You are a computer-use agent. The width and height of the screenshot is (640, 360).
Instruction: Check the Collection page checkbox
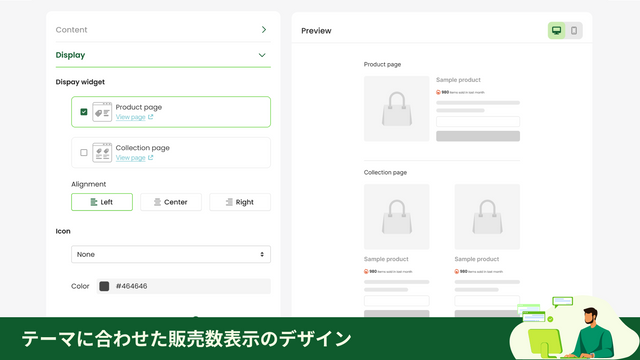(x=84, y=153)
